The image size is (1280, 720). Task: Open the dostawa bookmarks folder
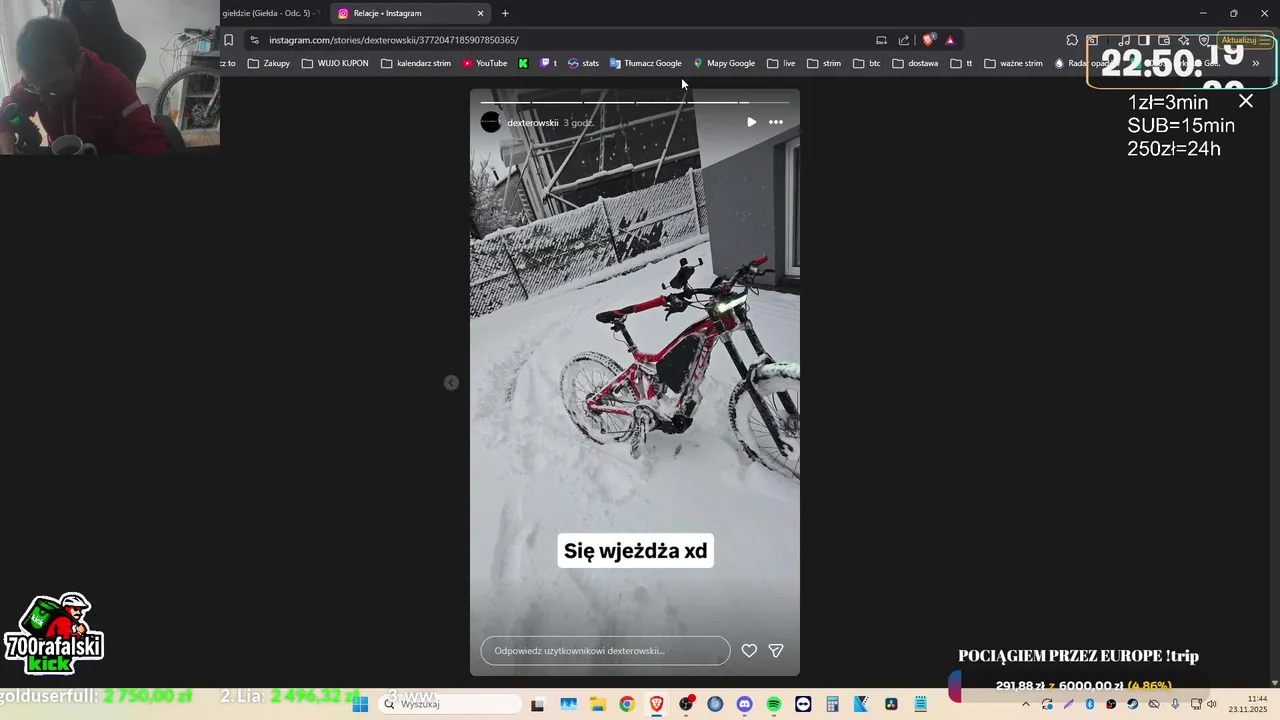point(915,63)
